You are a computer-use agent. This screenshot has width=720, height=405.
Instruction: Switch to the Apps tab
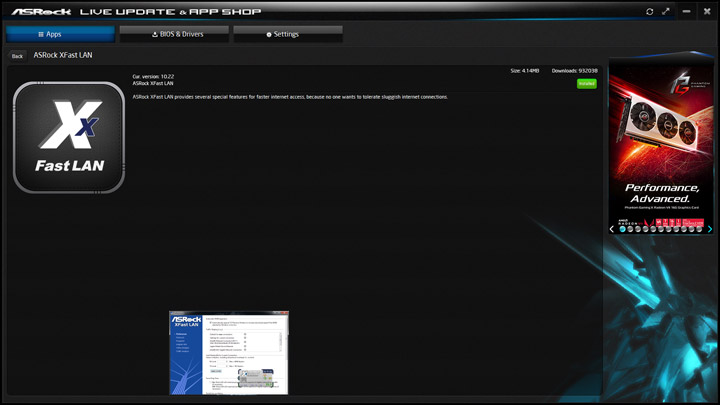coord(60,34)
